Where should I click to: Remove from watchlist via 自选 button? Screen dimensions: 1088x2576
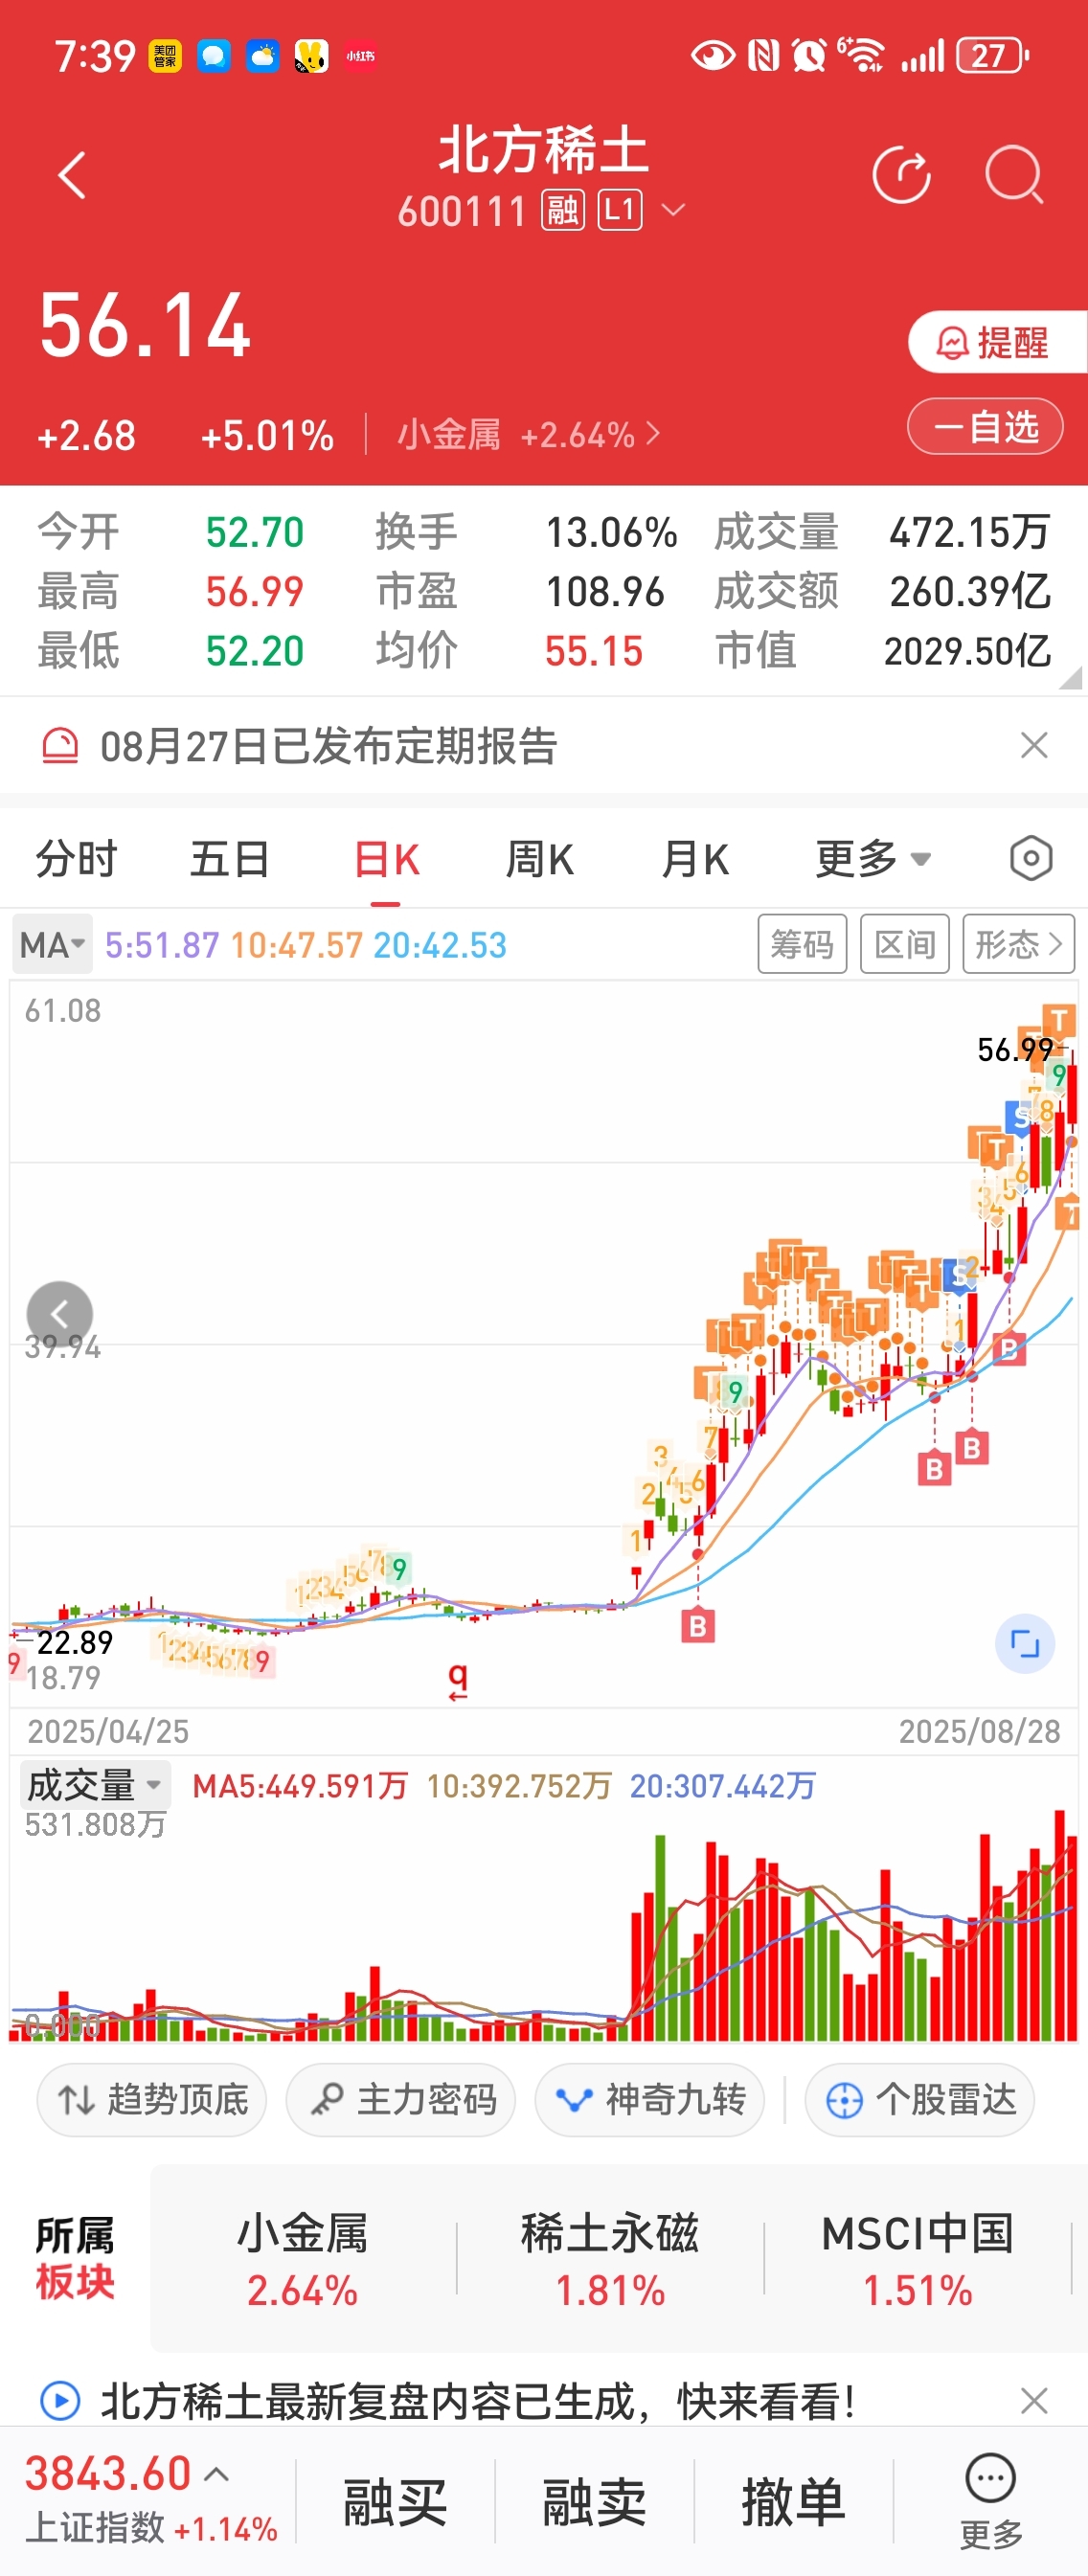(985, 427)
